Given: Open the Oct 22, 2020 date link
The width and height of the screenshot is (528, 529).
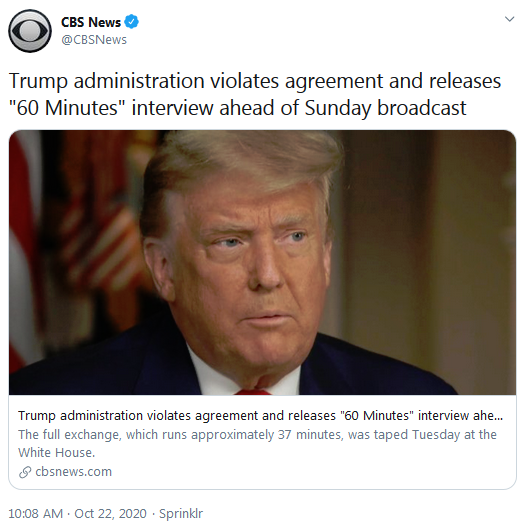Looking at the screenshot, I should point(110,513).
